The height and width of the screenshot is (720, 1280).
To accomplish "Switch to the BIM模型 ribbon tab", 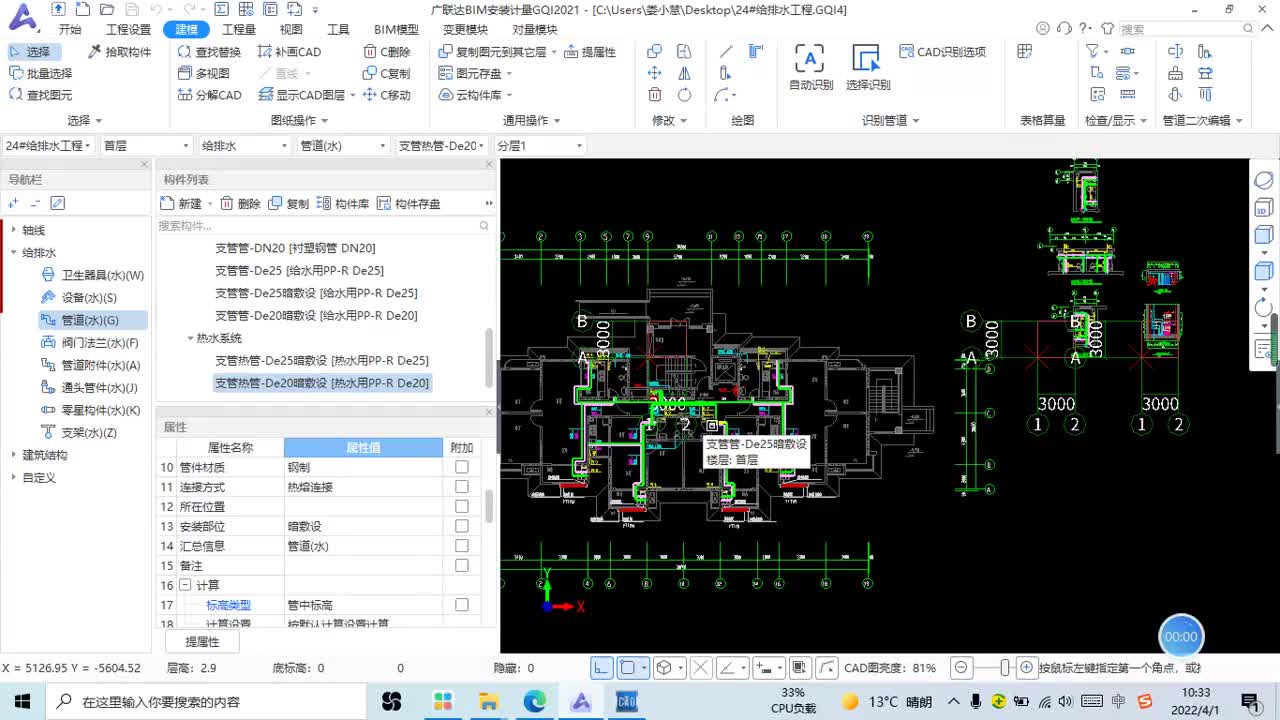I will pyautogui.click(x=396, y=29).
